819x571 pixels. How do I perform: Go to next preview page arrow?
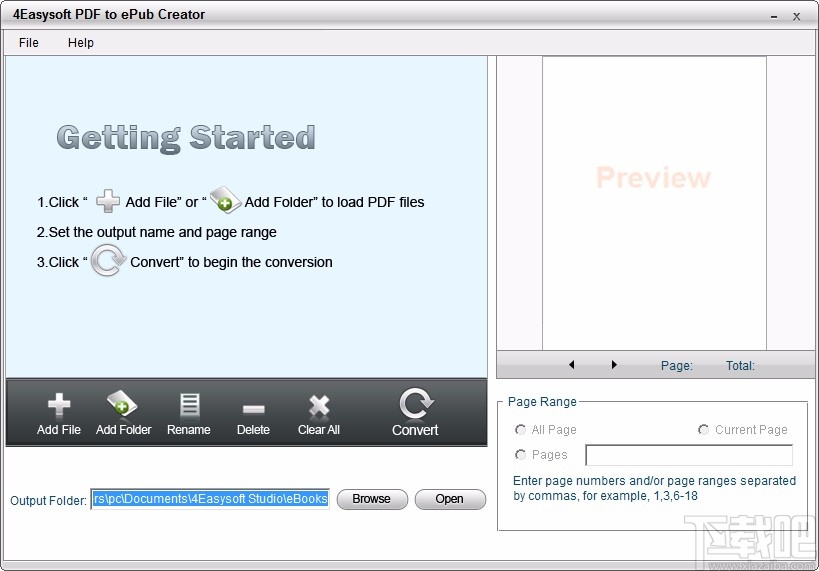click(x=614, y=365)
